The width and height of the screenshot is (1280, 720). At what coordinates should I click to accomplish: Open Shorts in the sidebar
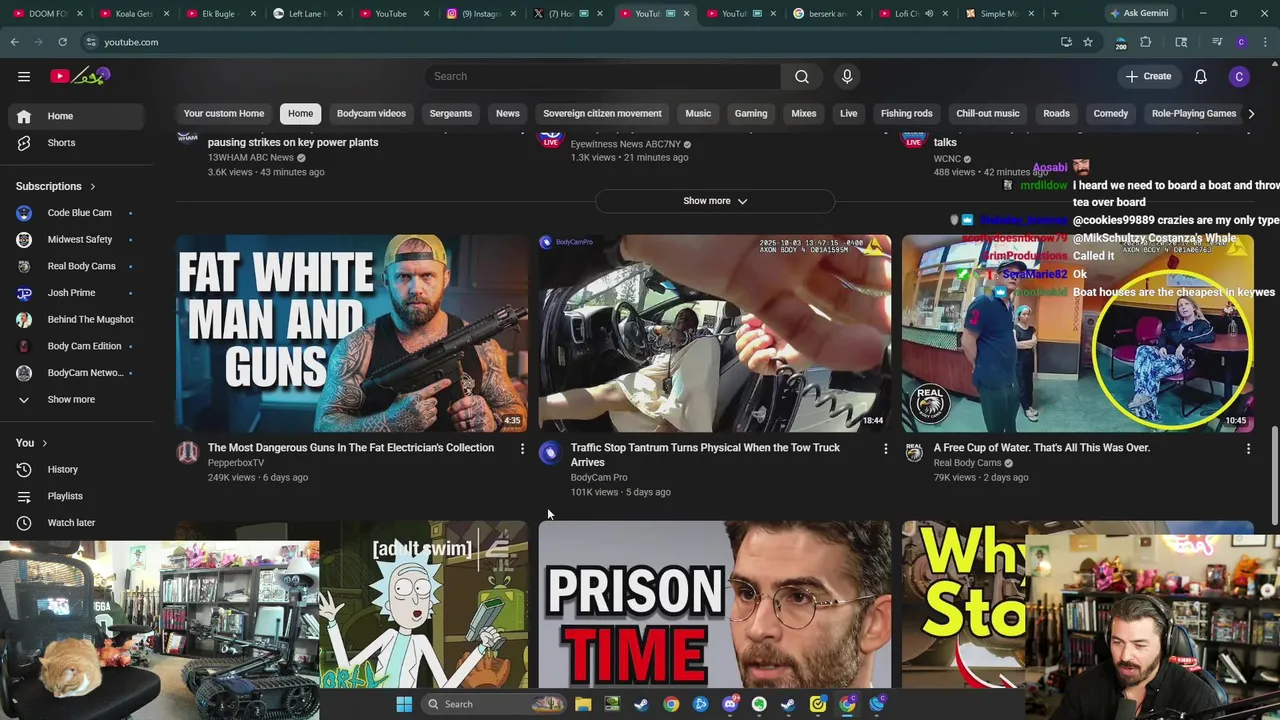[75, 142]
